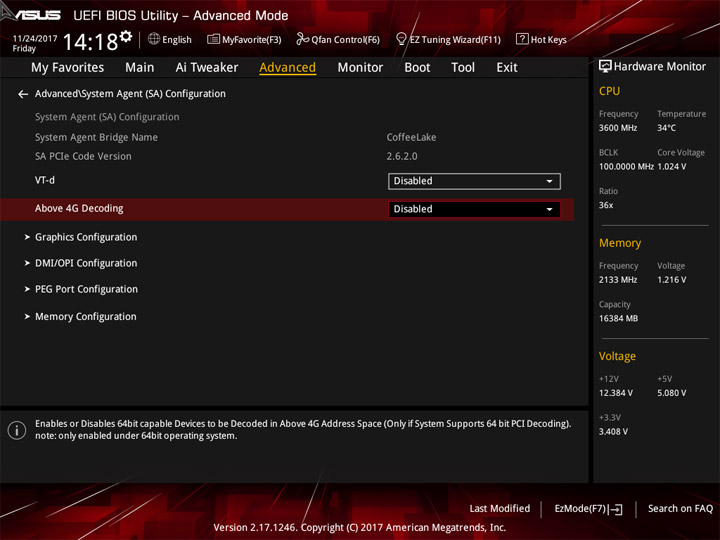Viewport: 720px width, 540px height.
Task: Go to the Boot tab
Action: 417,68
